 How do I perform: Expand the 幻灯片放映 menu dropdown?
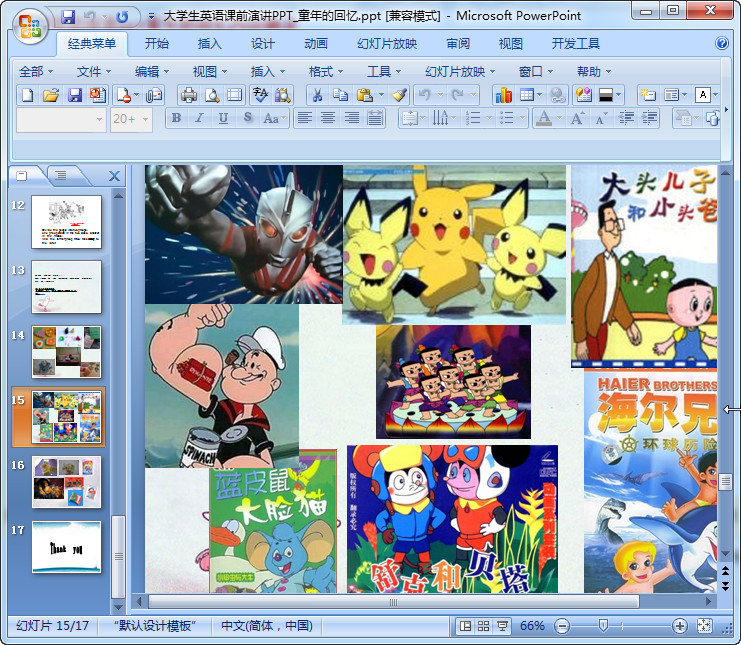click(x=460, y=71)
